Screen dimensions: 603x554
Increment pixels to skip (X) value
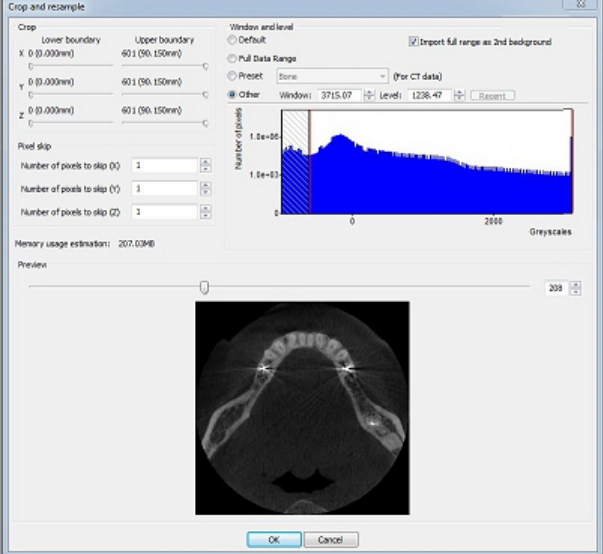pos(206,162)
